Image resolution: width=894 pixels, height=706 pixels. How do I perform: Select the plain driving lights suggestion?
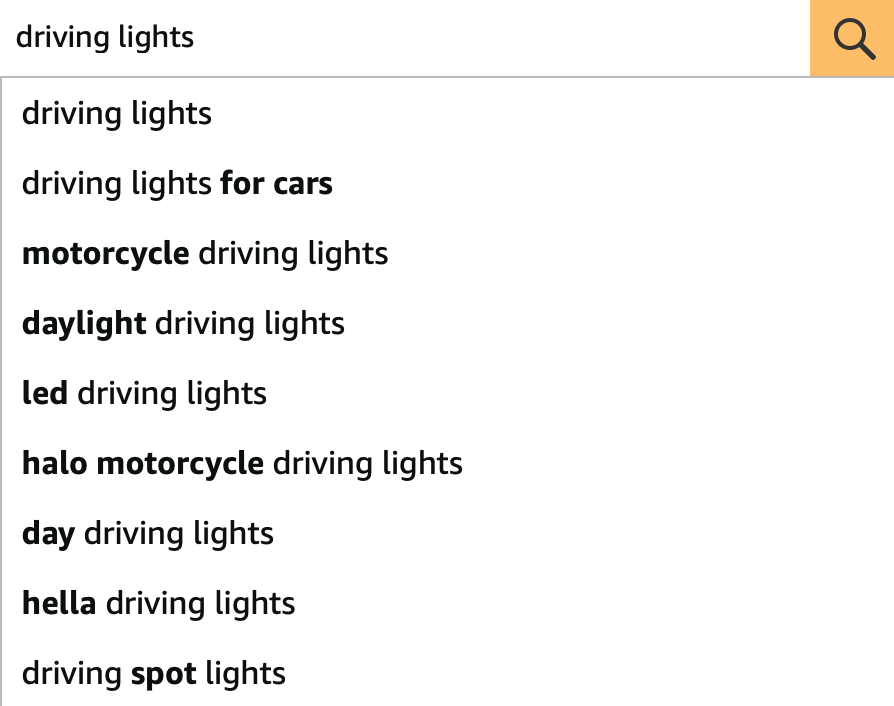pos(448,113)
